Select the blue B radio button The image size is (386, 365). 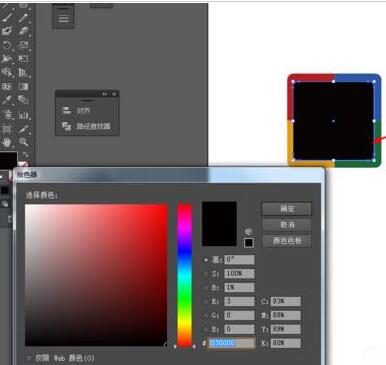point(206,329)
